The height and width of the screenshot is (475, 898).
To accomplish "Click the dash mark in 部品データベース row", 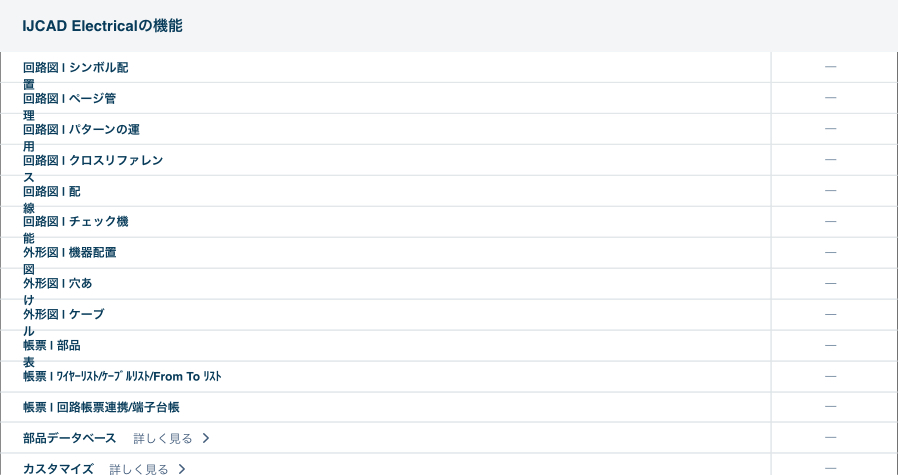I will (830, 438).
